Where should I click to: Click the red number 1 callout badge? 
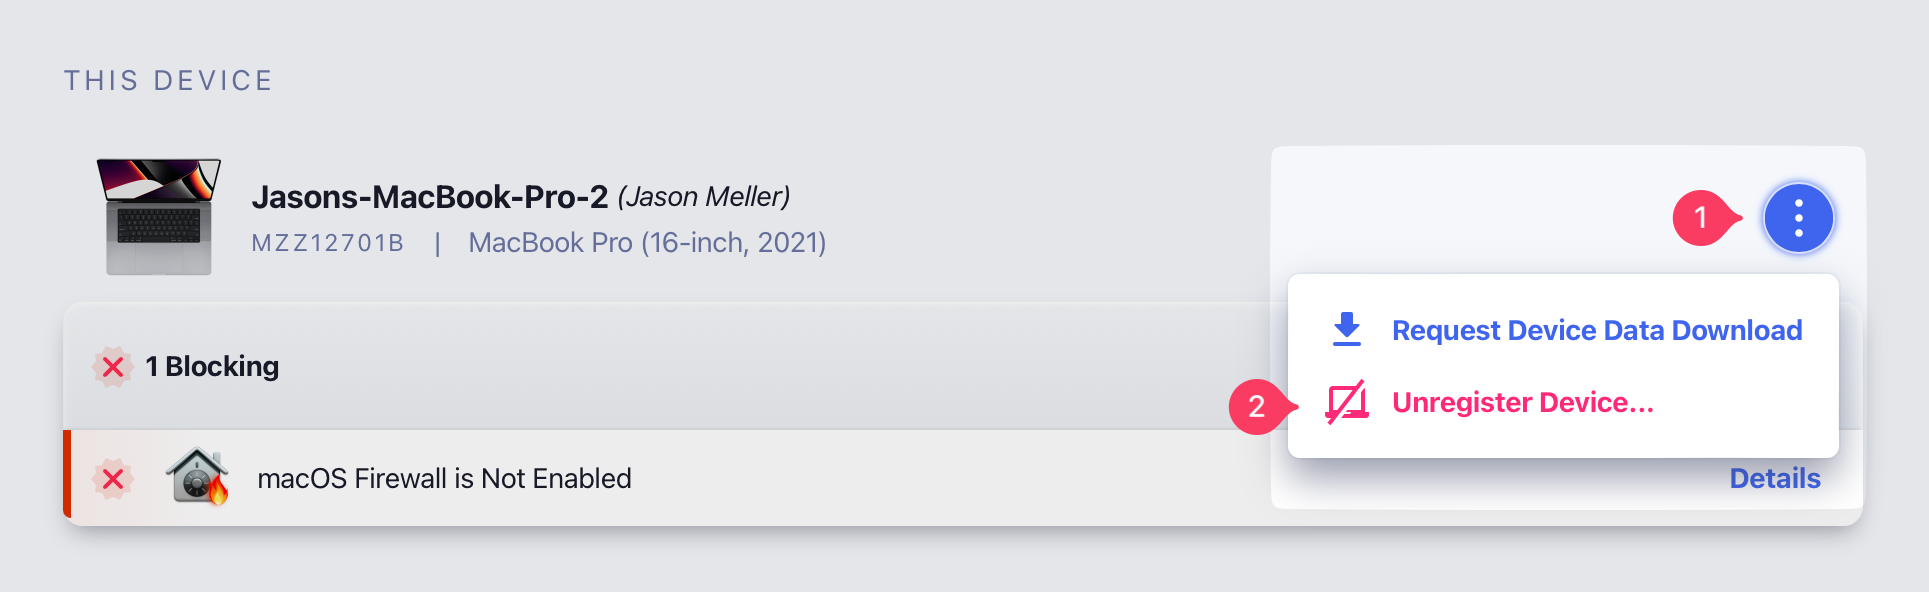point(1702,218)
